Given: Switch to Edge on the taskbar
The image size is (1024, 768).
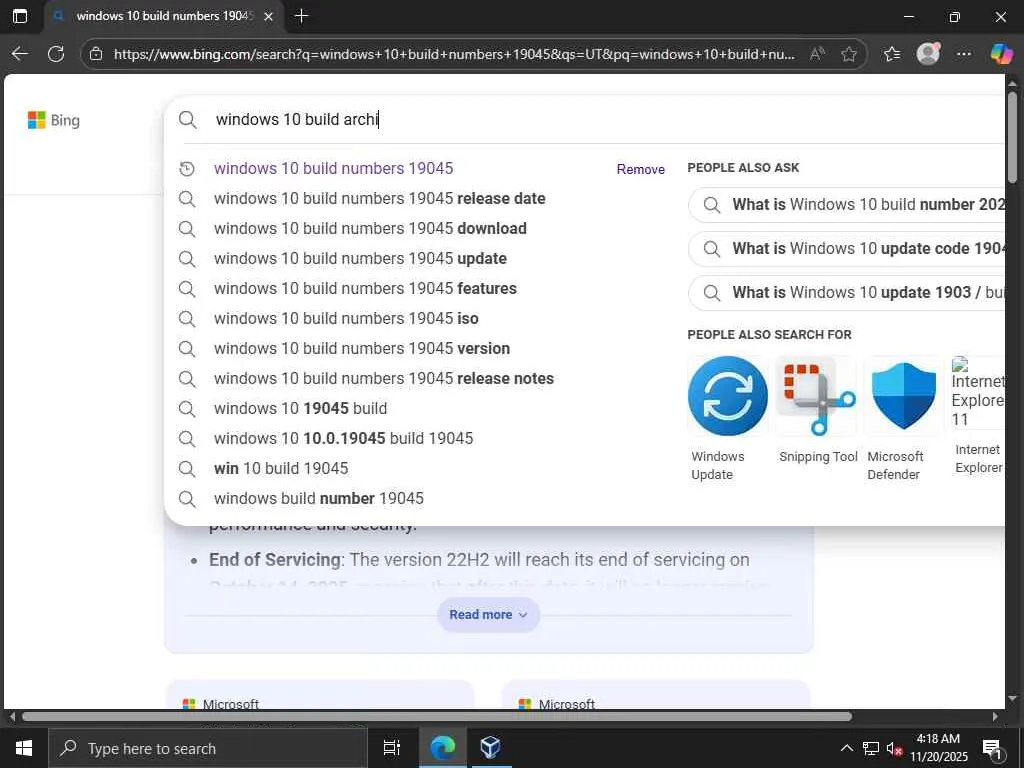Looking at the screenshot, I should point(442,748).
